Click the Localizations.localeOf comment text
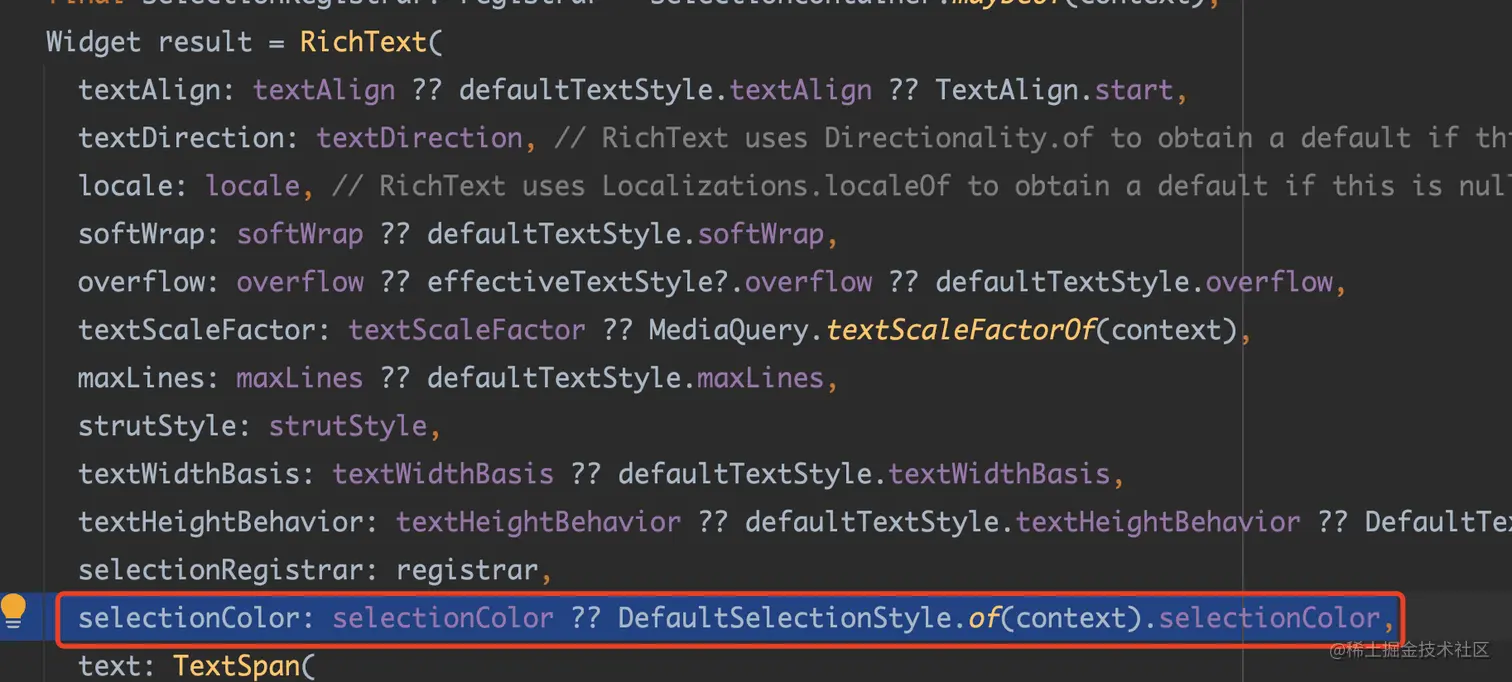 click(776, 186)
